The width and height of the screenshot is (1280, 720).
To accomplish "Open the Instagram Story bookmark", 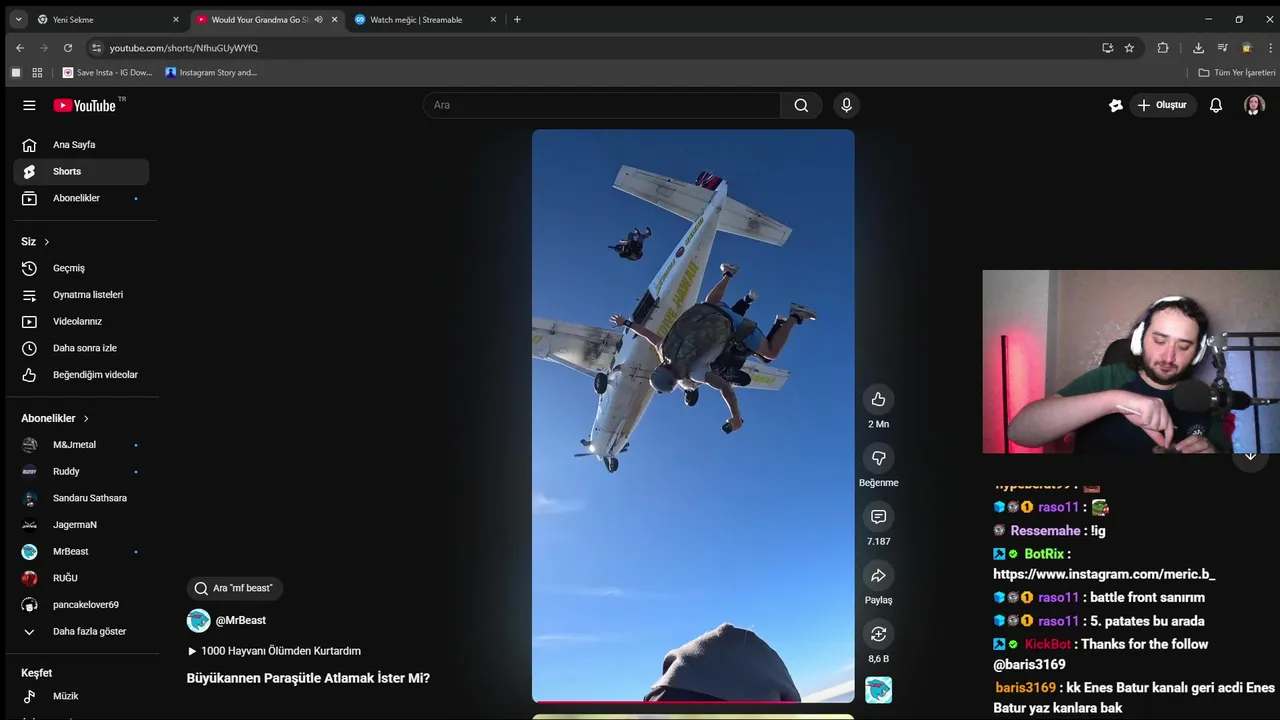I will click(211, 72).
